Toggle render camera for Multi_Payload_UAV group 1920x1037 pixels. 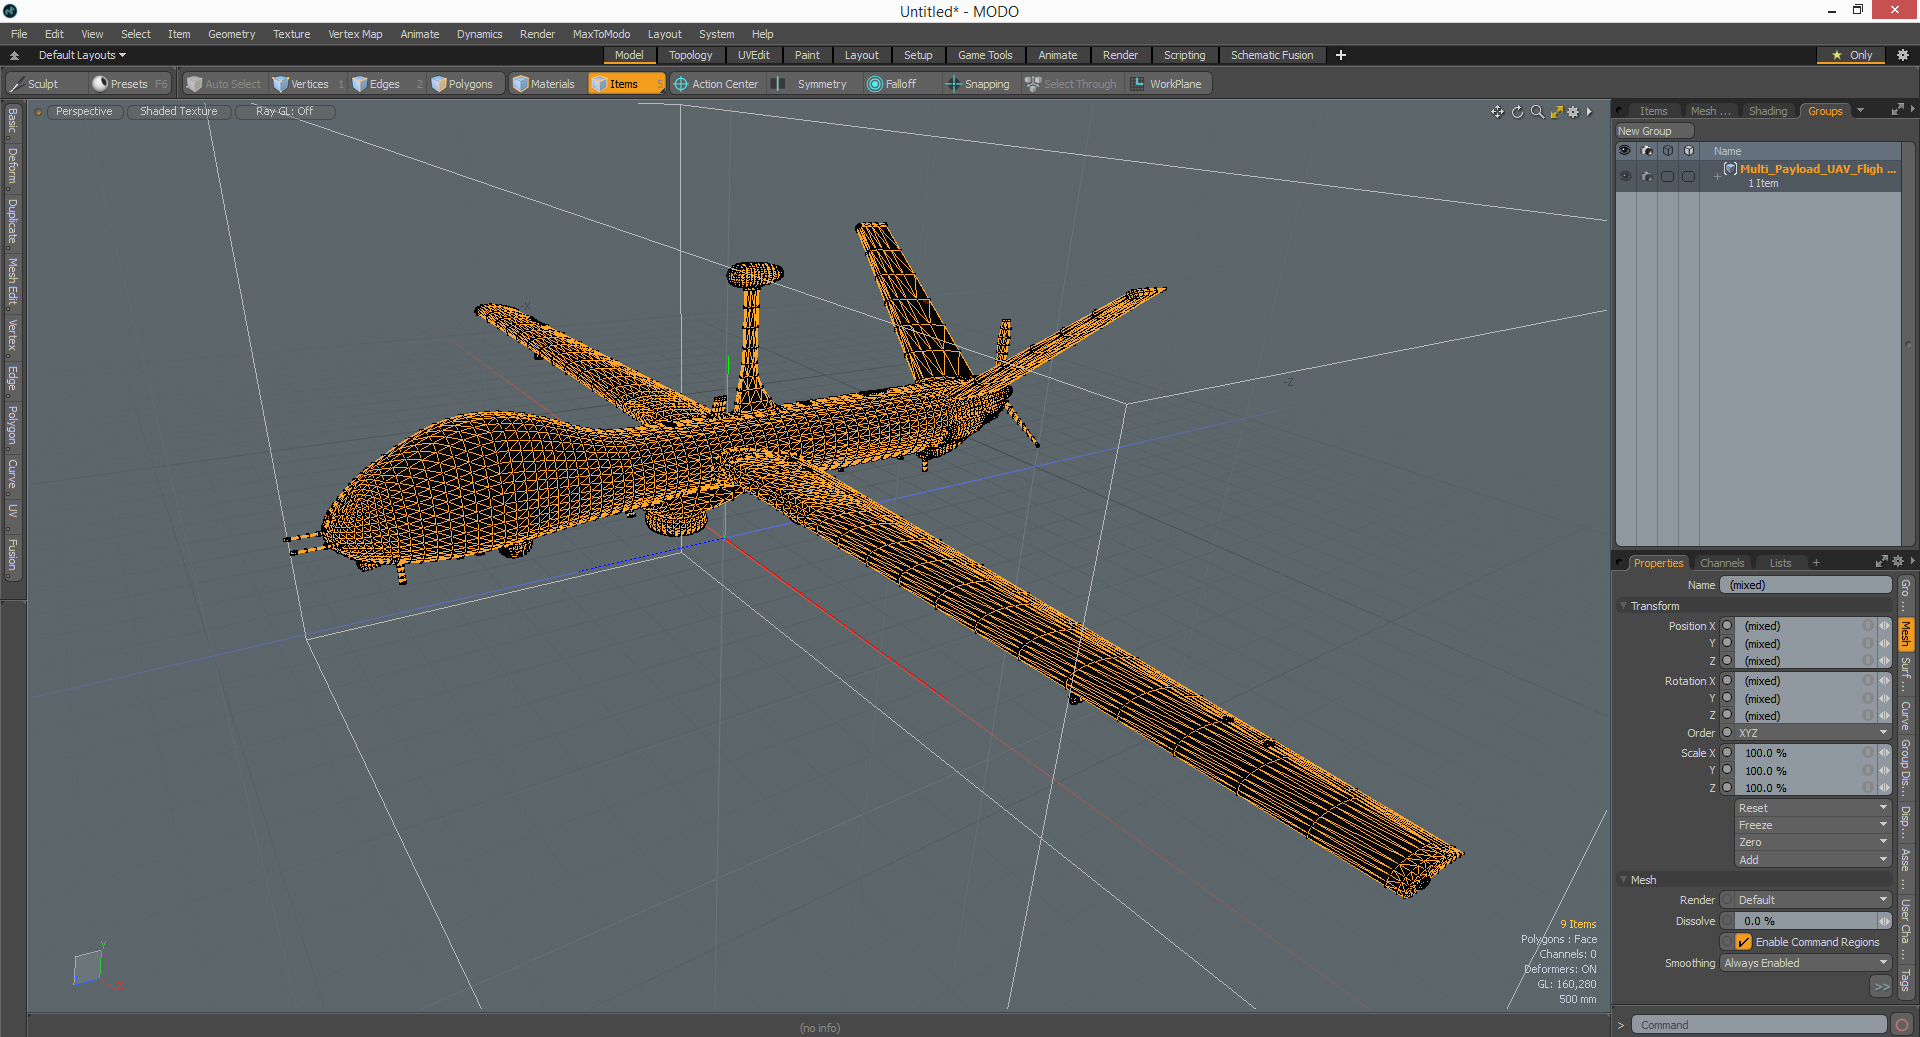pos(1647,176)
